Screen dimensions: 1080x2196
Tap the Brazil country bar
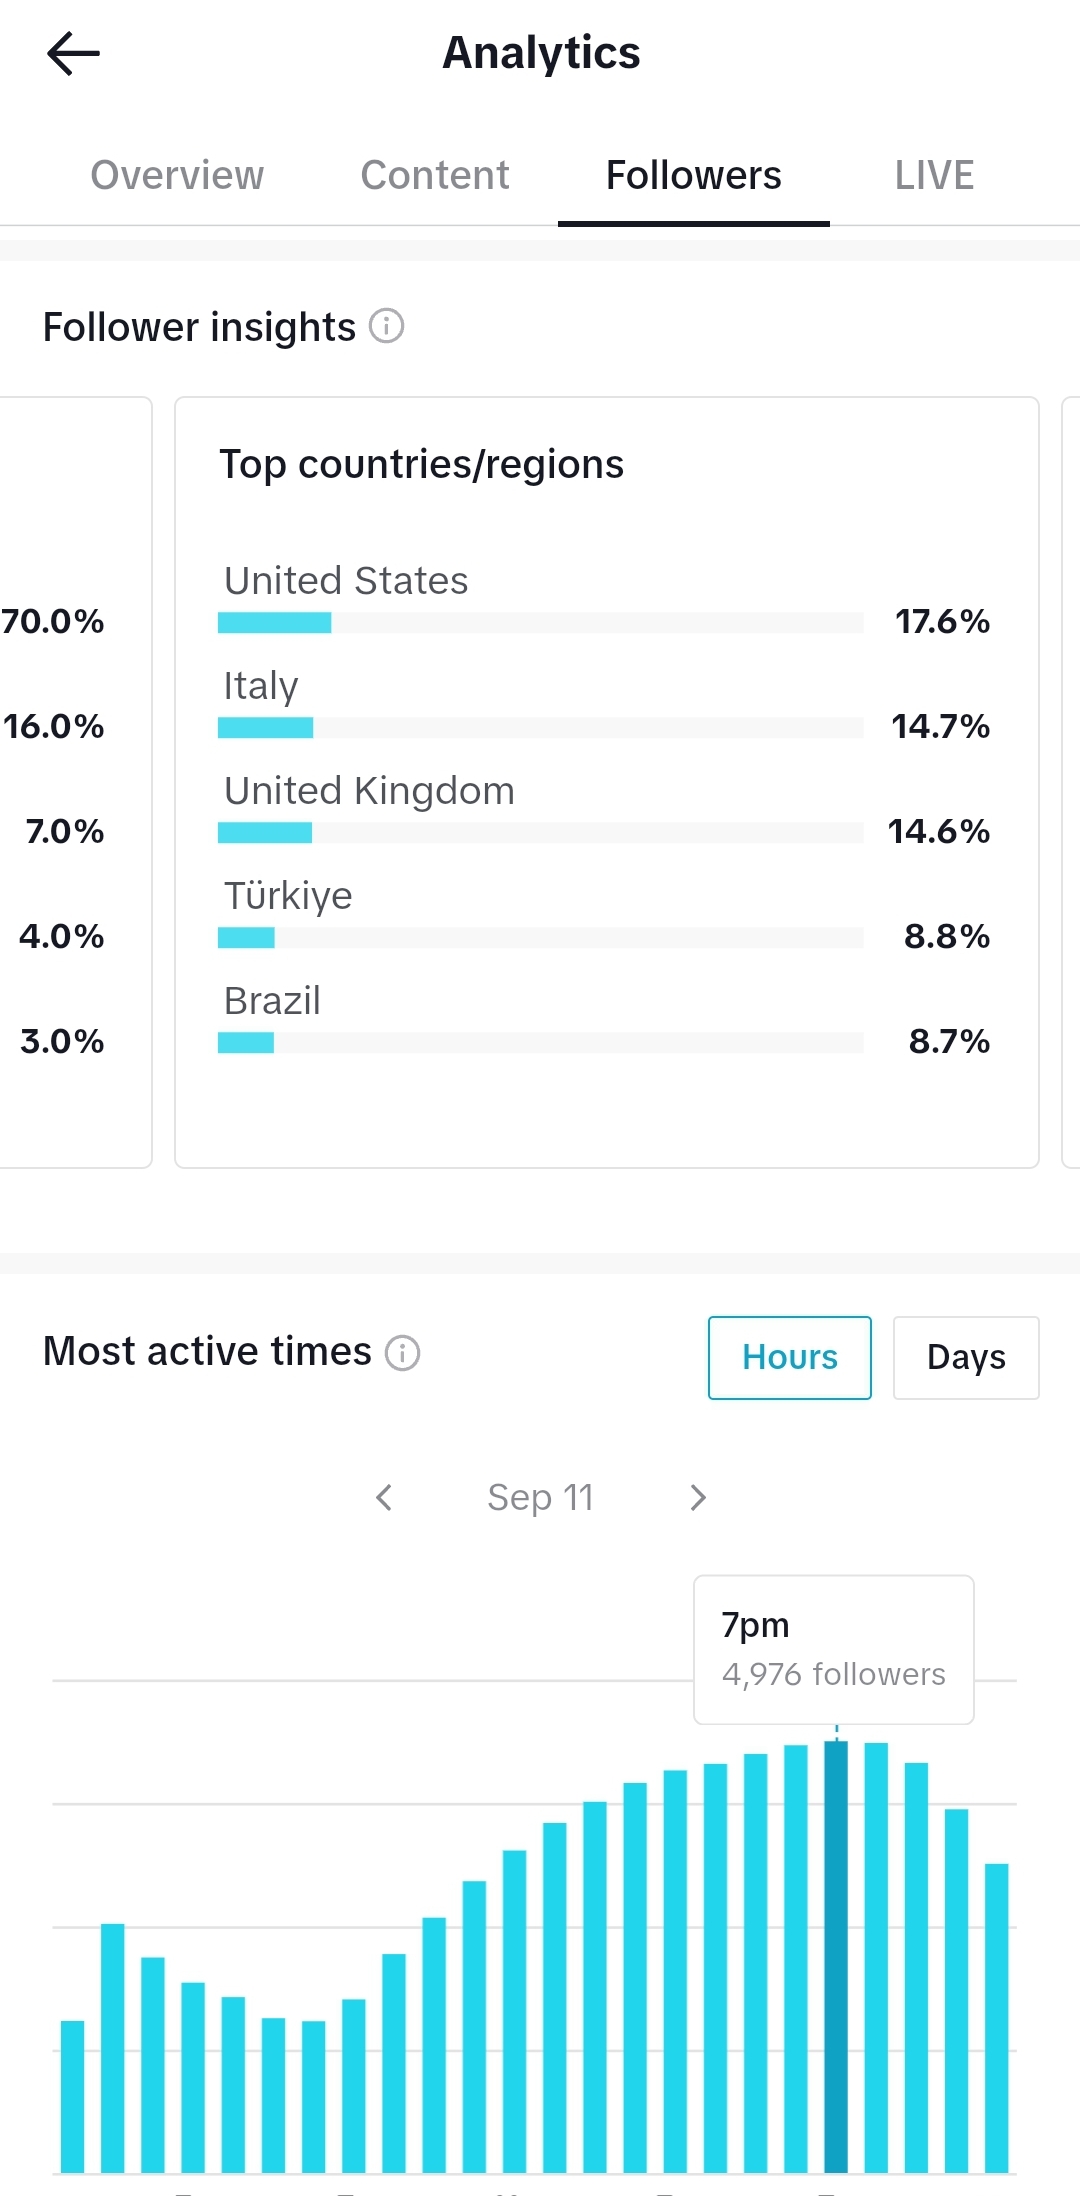pos(541,1042)
